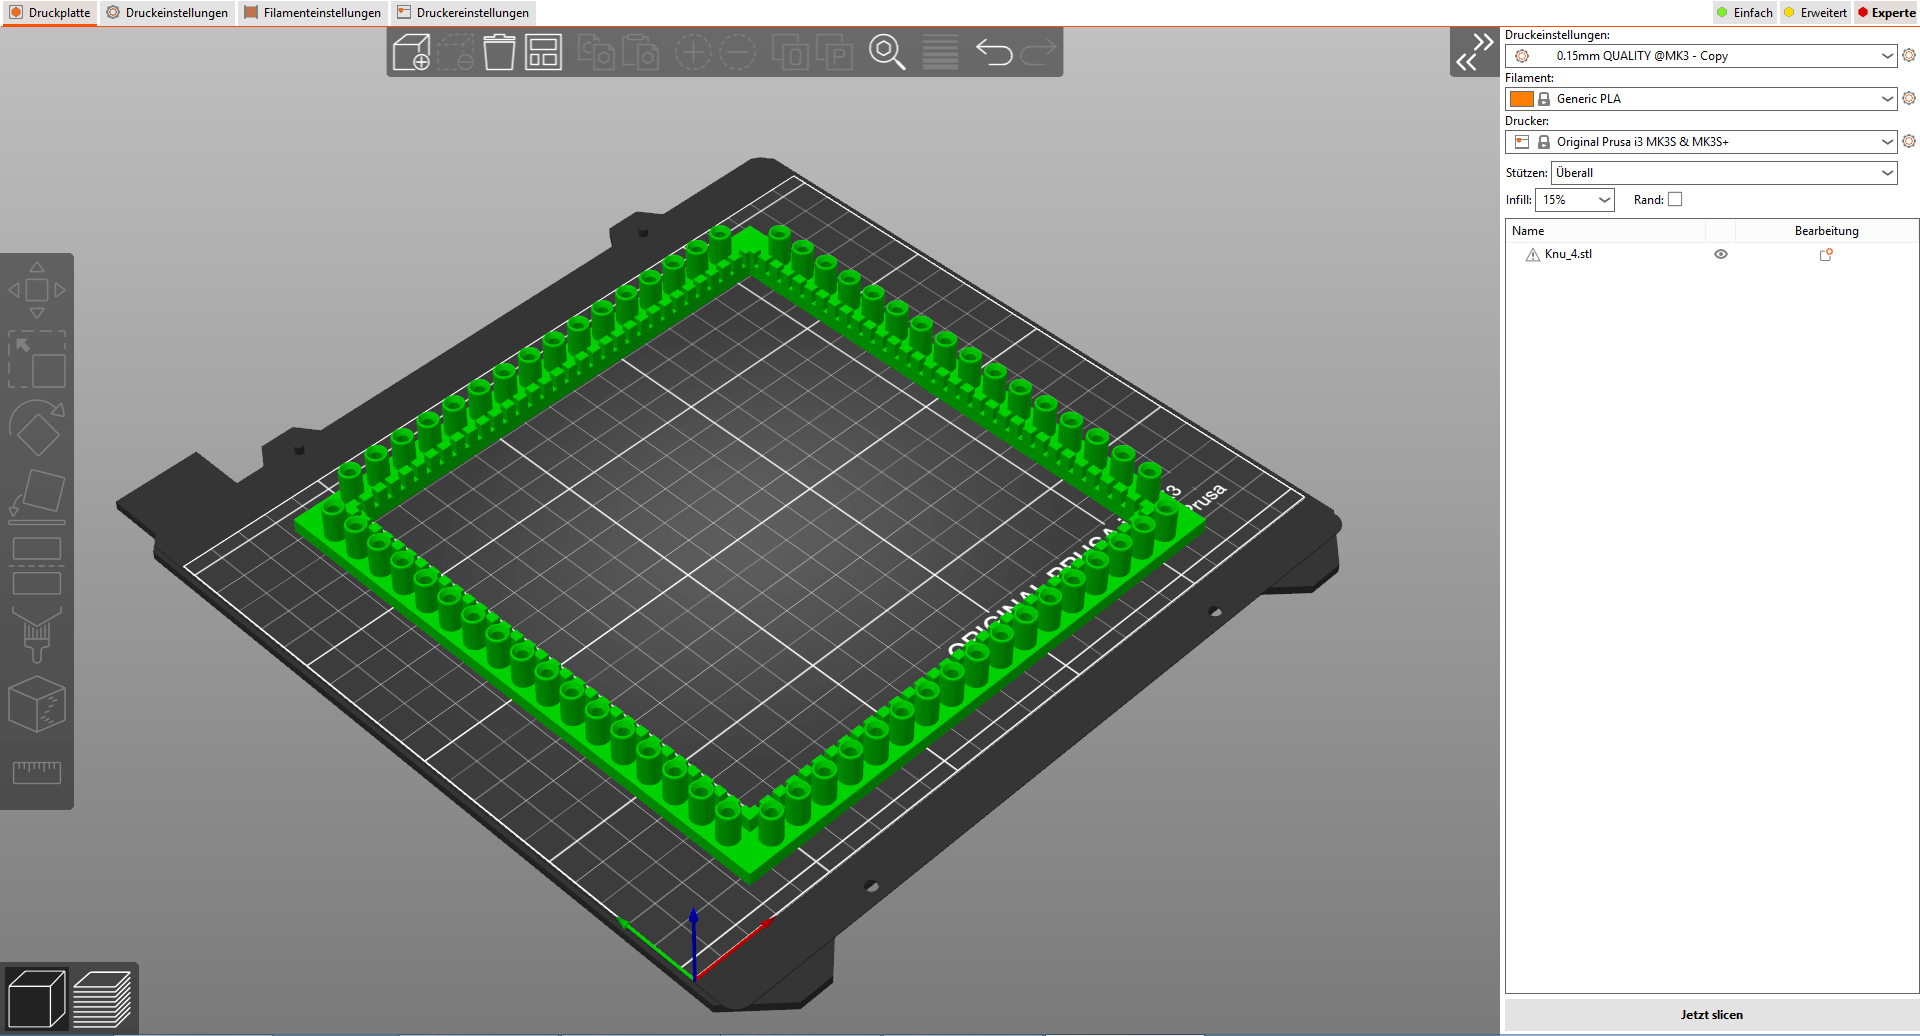The image size is (1920, 1036).
Task: Select the Scale tool in left toolbar
Action: click(x=37, y=359)
